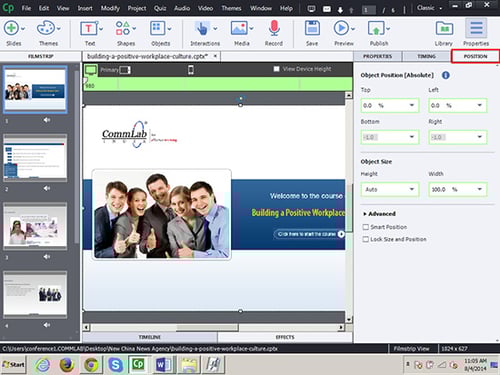Viewport: 500px width, 375px height.
Task: Click the Filmstrip View status entry
Action: [x=411, y=349]
